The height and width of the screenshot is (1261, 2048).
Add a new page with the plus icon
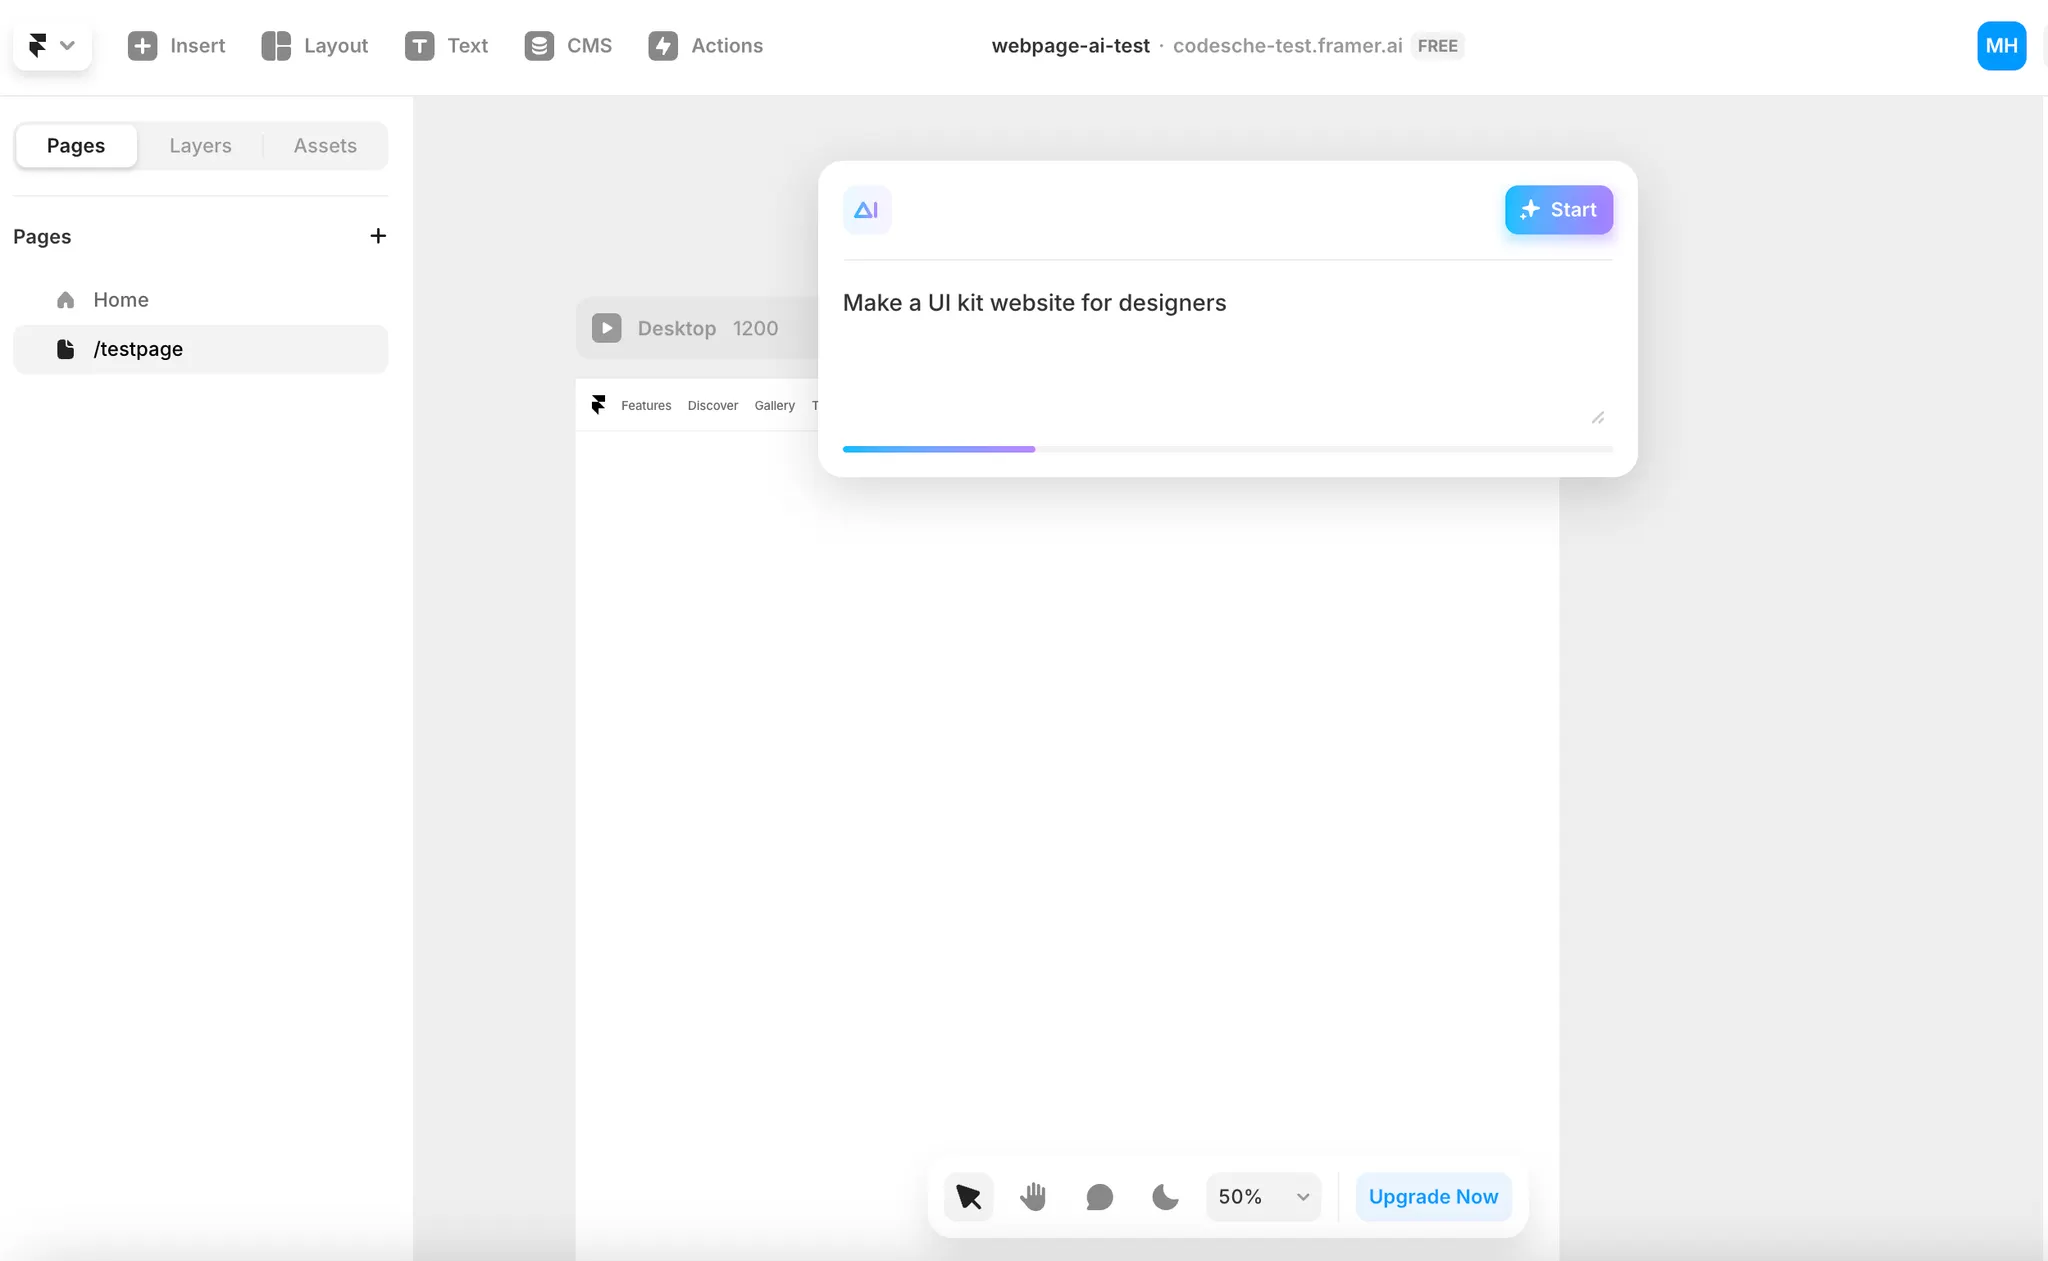coord(378,236)
